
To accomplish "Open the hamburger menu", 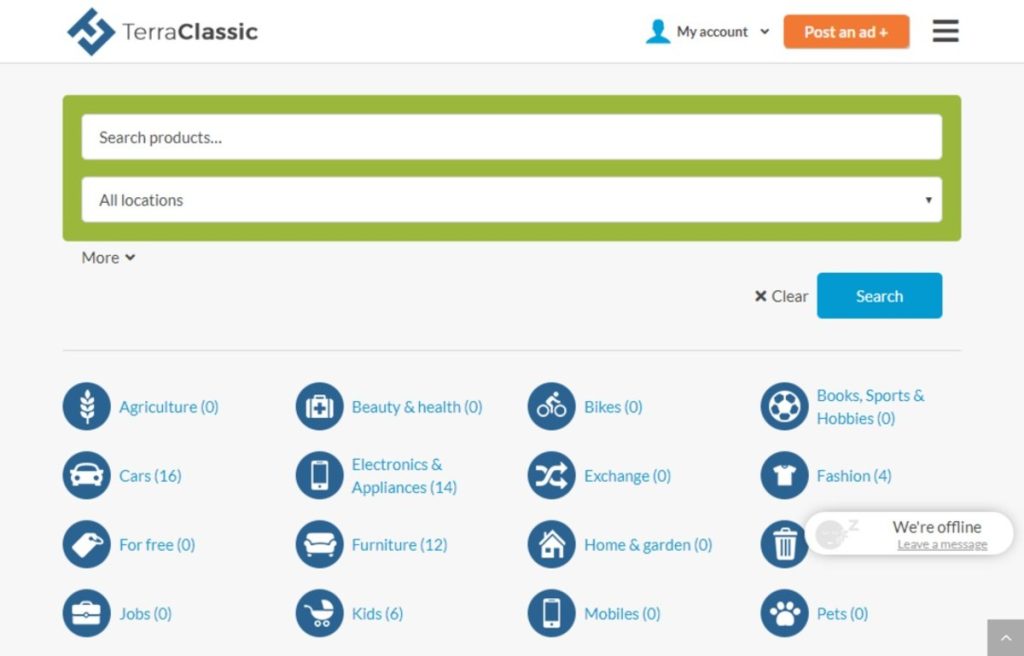I will 945,31.
